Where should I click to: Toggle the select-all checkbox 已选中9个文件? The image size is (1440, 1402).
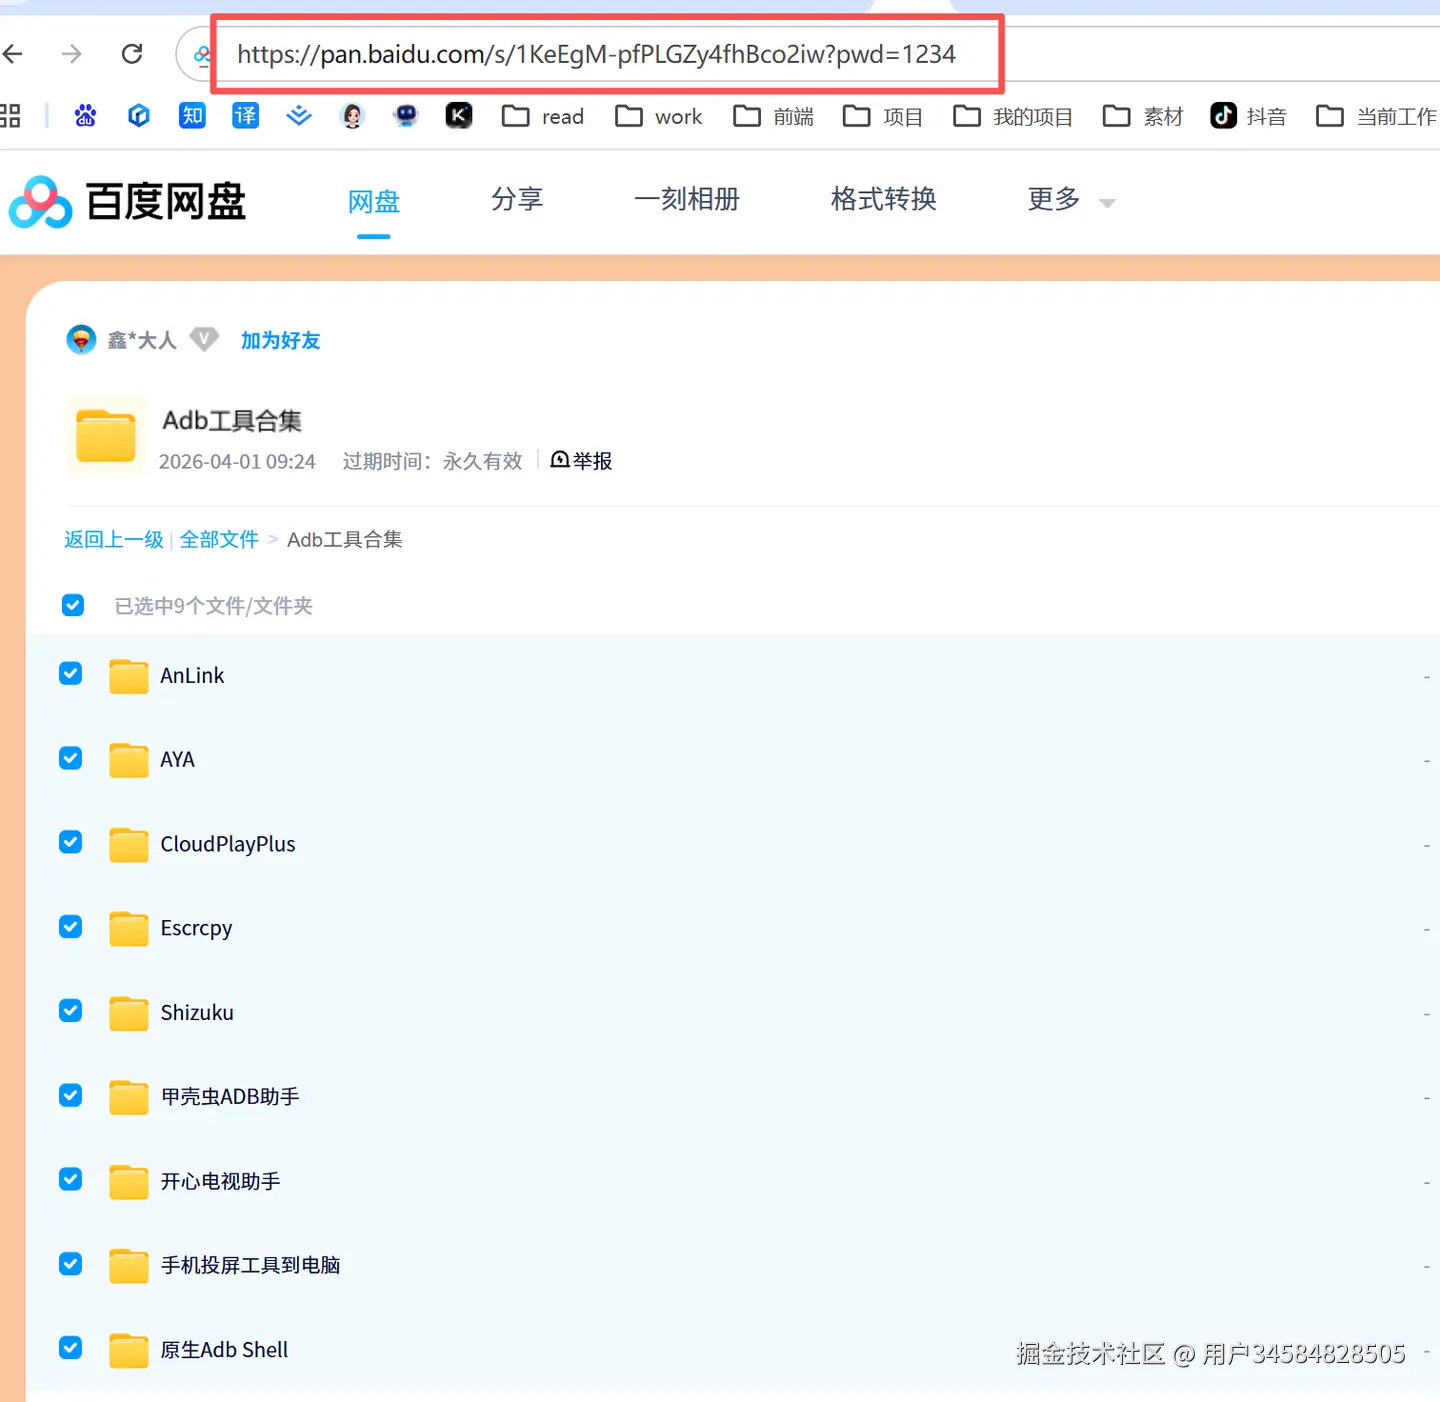(x=73, y=605)
